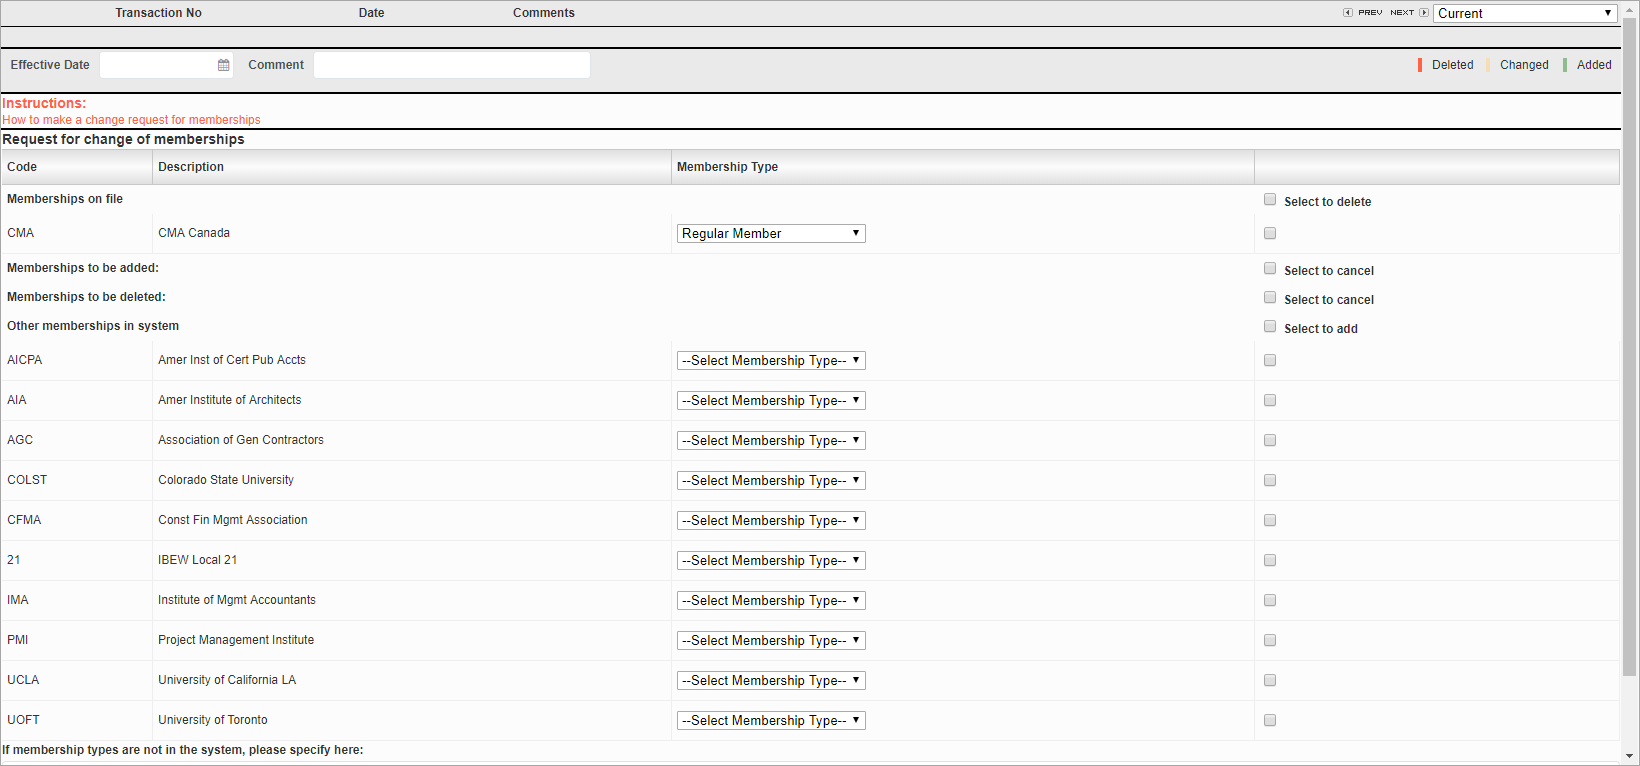
Task: Click into the Comment text field
Action: coord(452,65)
